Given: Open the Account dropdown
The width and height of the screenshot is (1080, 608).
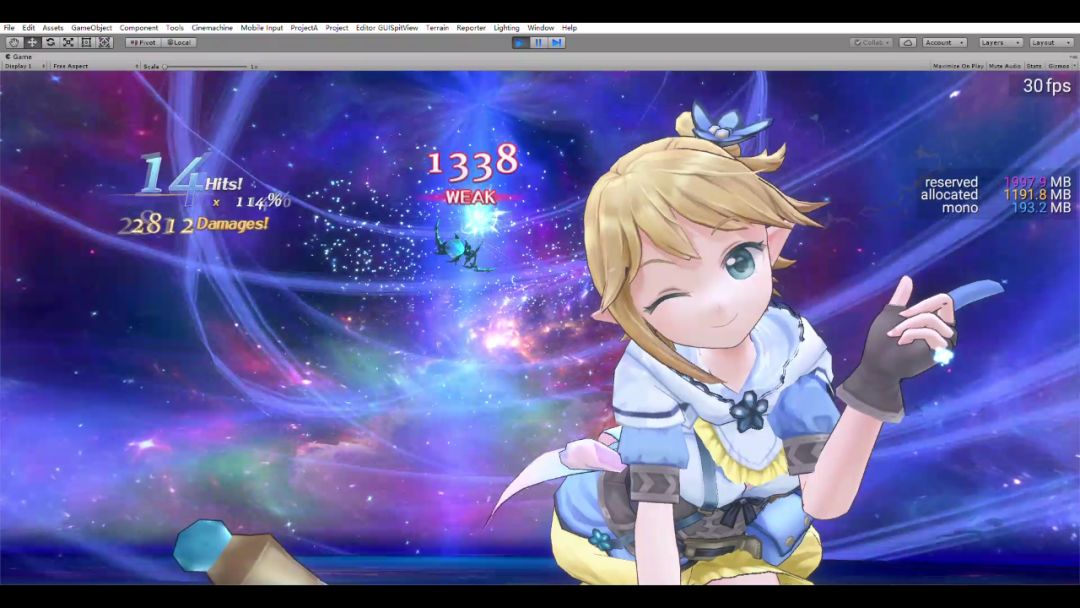Looking at the screenshot, I should pyautogui.click(x=944, y=43).
